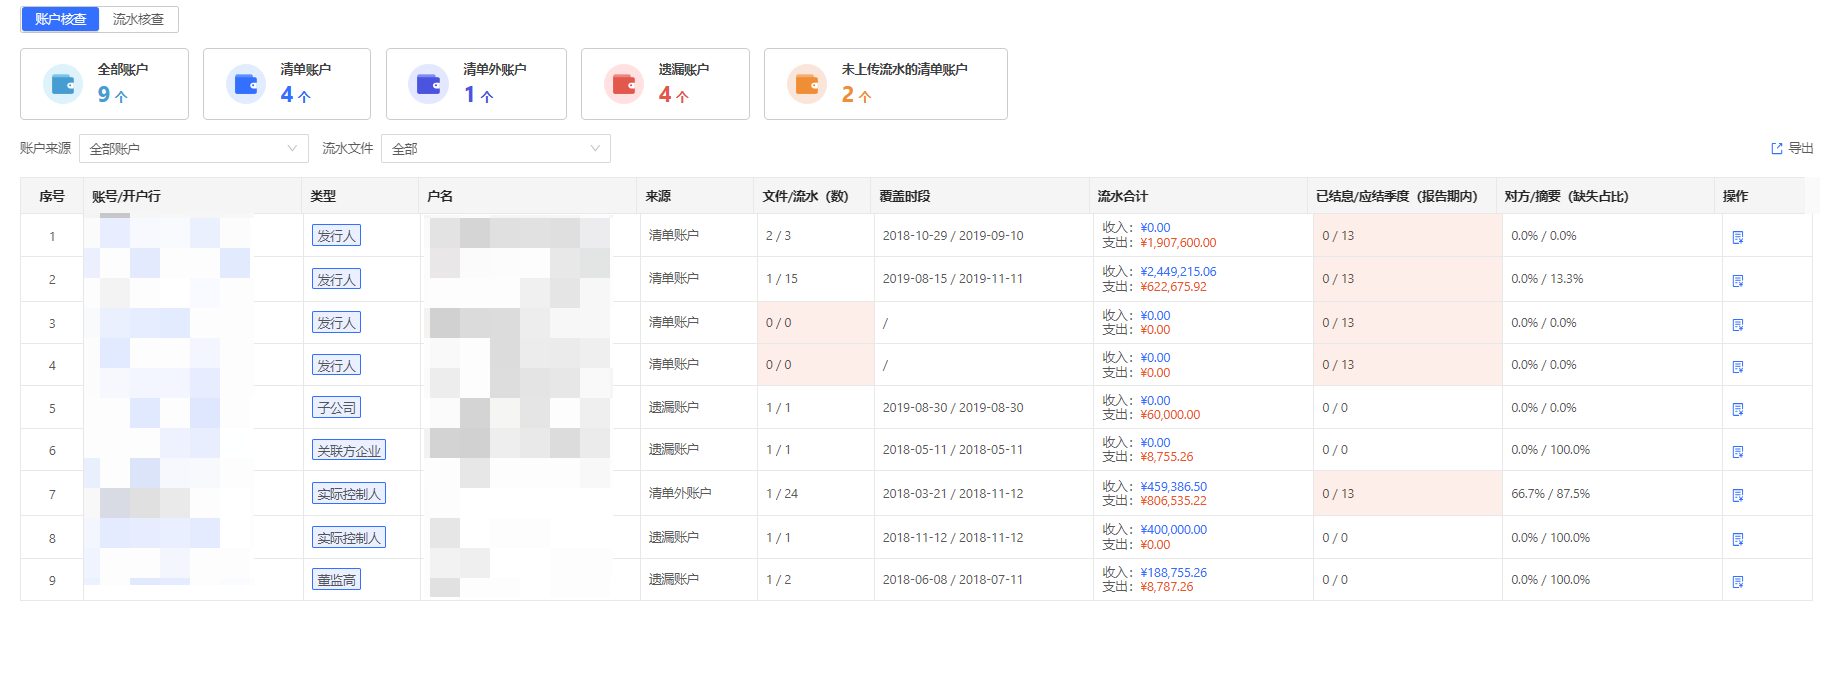Select the 清单外账户 summary card
Image resolution: width=1828 pixels, height=680 pixels.
(x=476, y=84)
